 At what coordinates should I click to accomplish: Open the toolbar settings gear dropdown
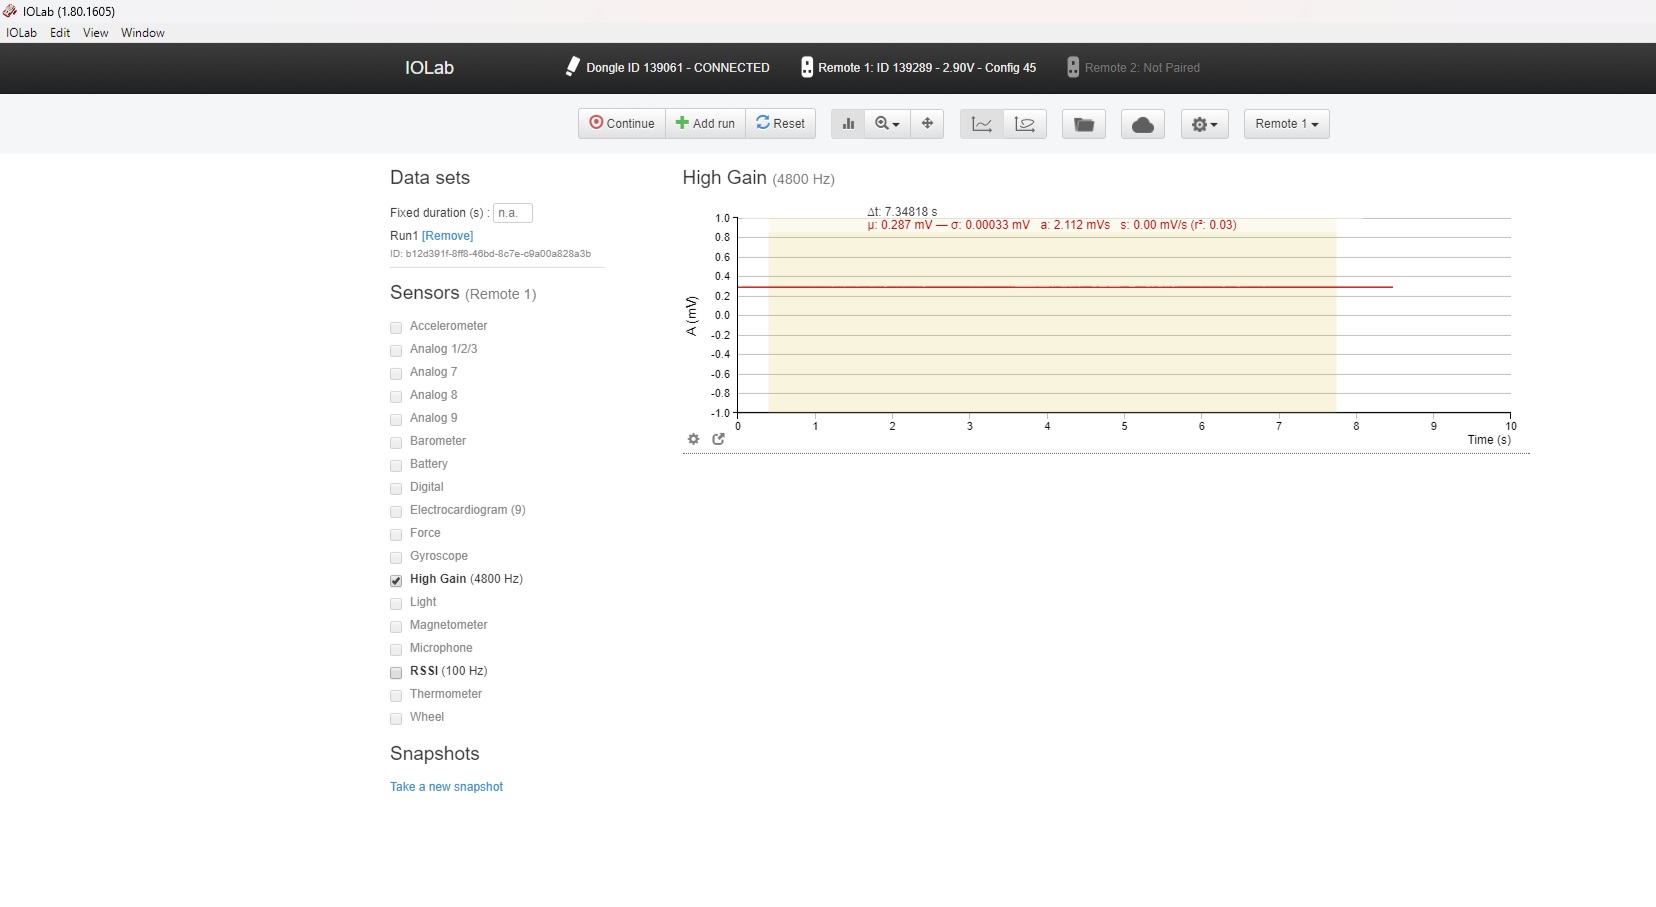point(1204,123)
